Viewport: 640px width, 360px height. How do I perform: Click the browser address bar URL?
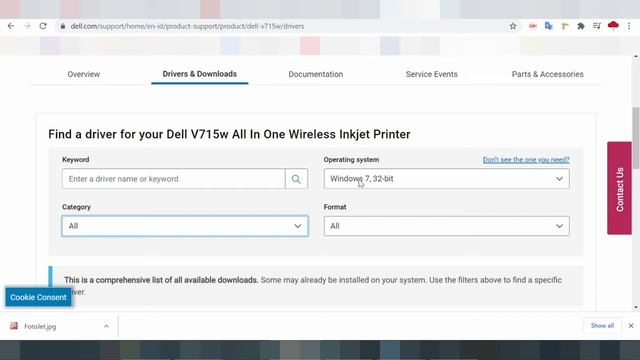coord(187,26)
